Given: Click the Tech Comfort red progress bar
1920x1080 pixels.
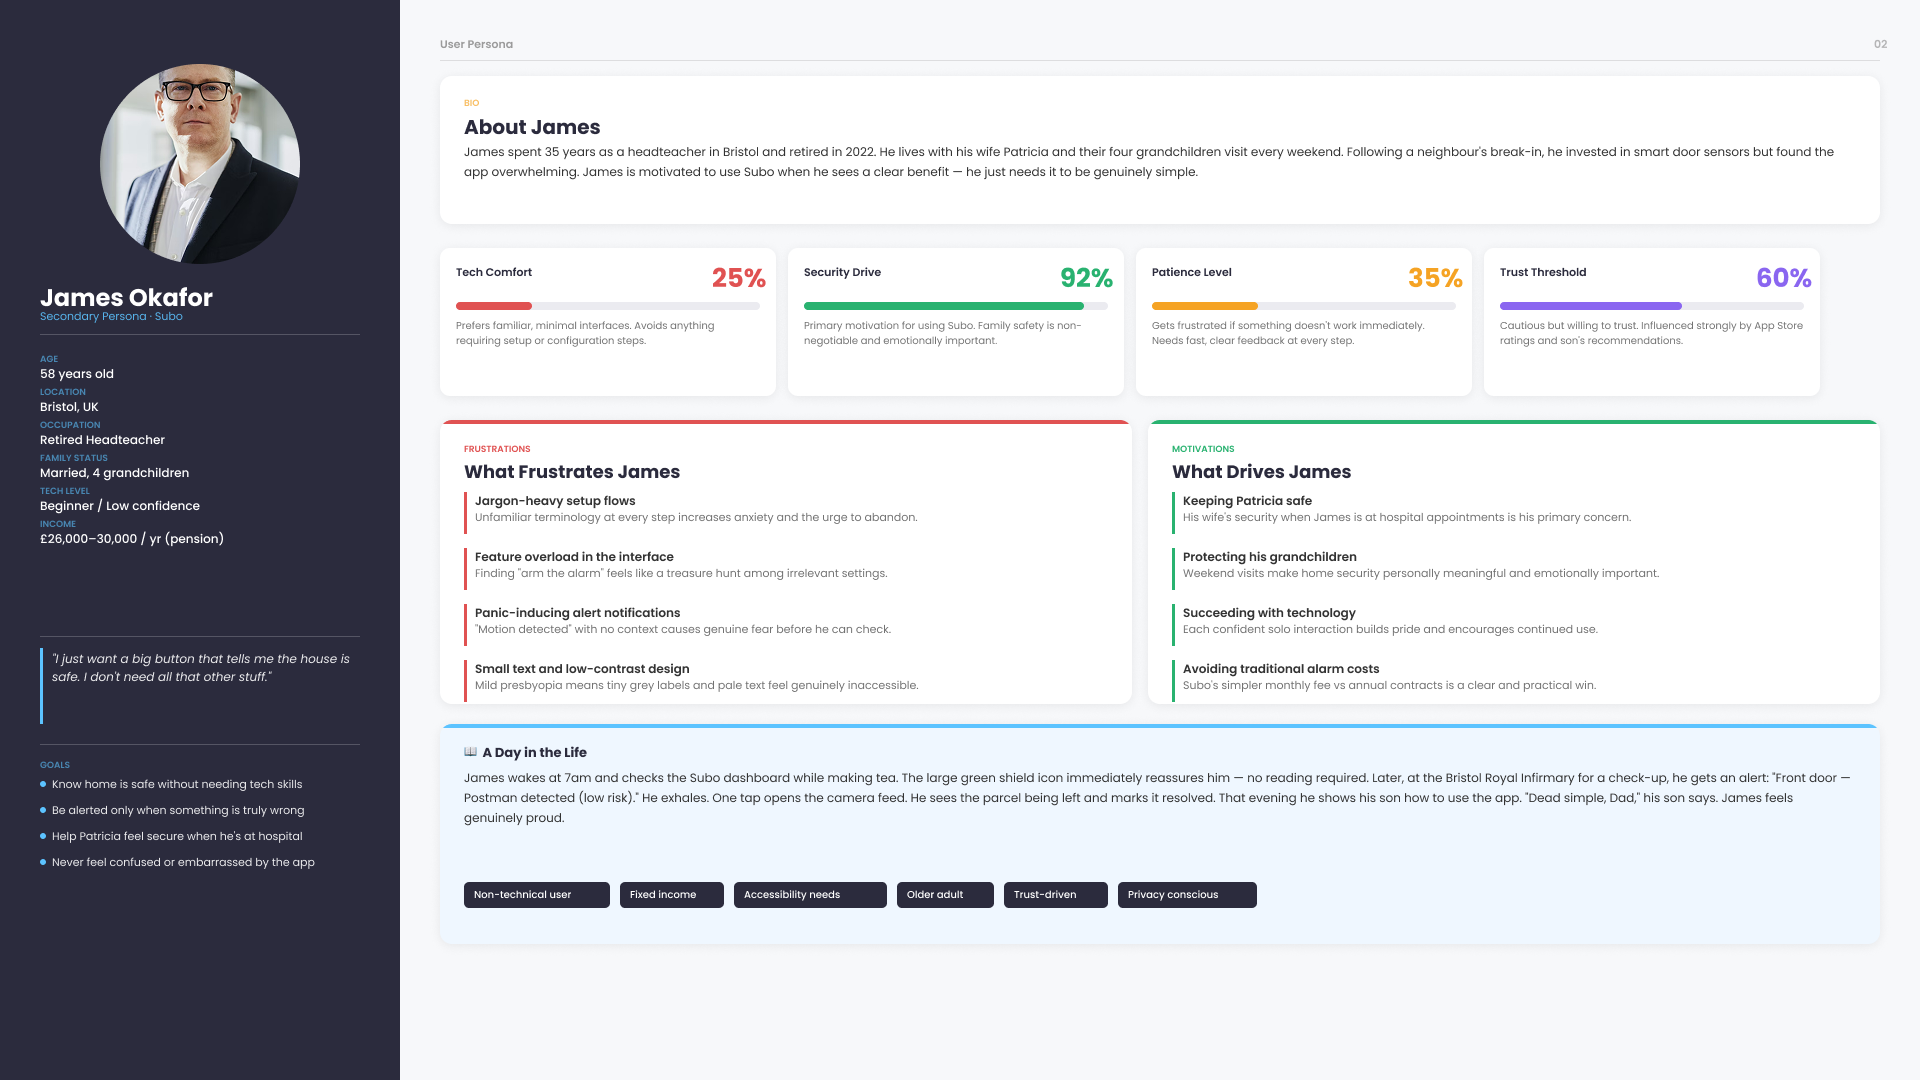Looking at the screenshot, I should [x=608, y=306].
